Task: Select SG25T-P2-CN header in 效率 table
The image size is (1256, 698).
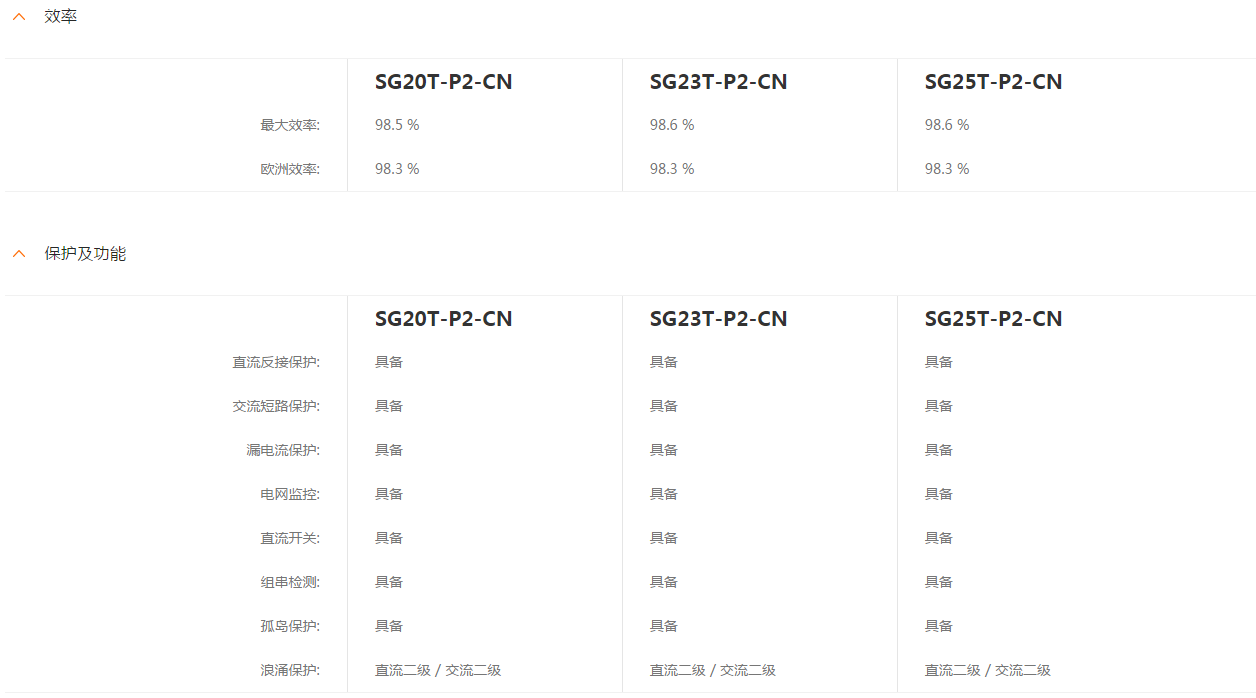Action: click(x=994, y=82)
